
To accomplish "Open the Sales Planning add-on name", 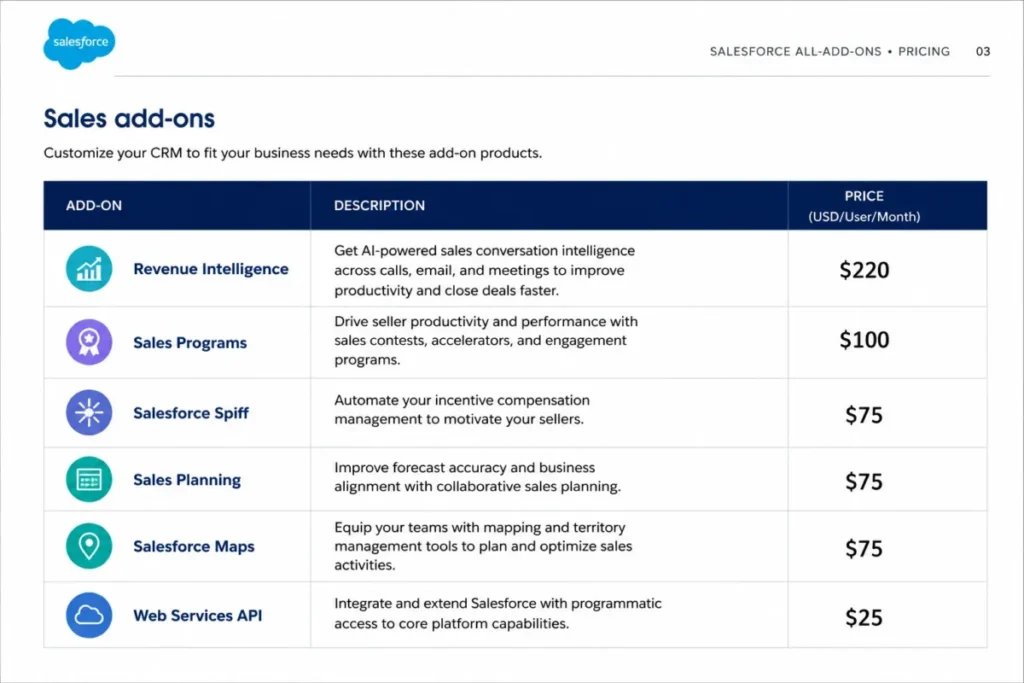I will [187, 480].
